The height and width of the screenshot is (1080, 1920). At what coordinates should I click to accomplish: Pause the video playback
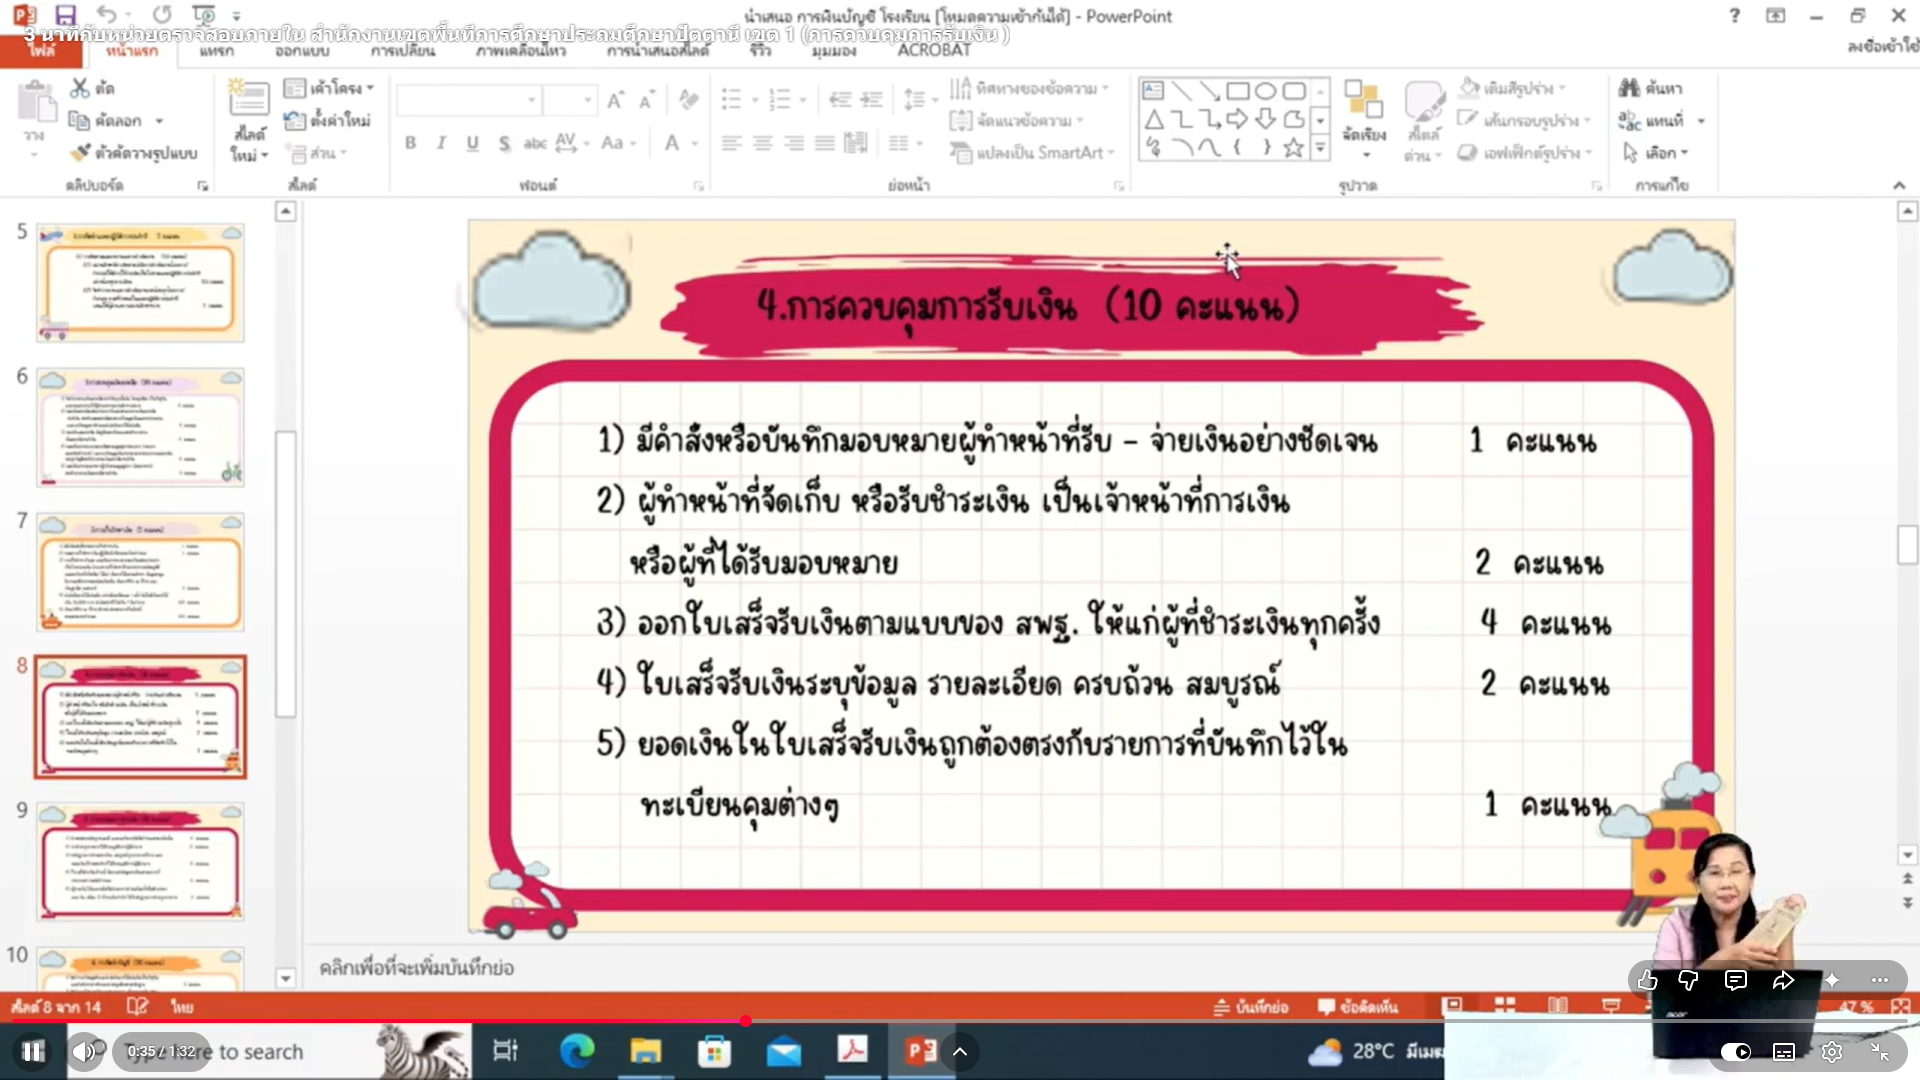(33, 1052)
